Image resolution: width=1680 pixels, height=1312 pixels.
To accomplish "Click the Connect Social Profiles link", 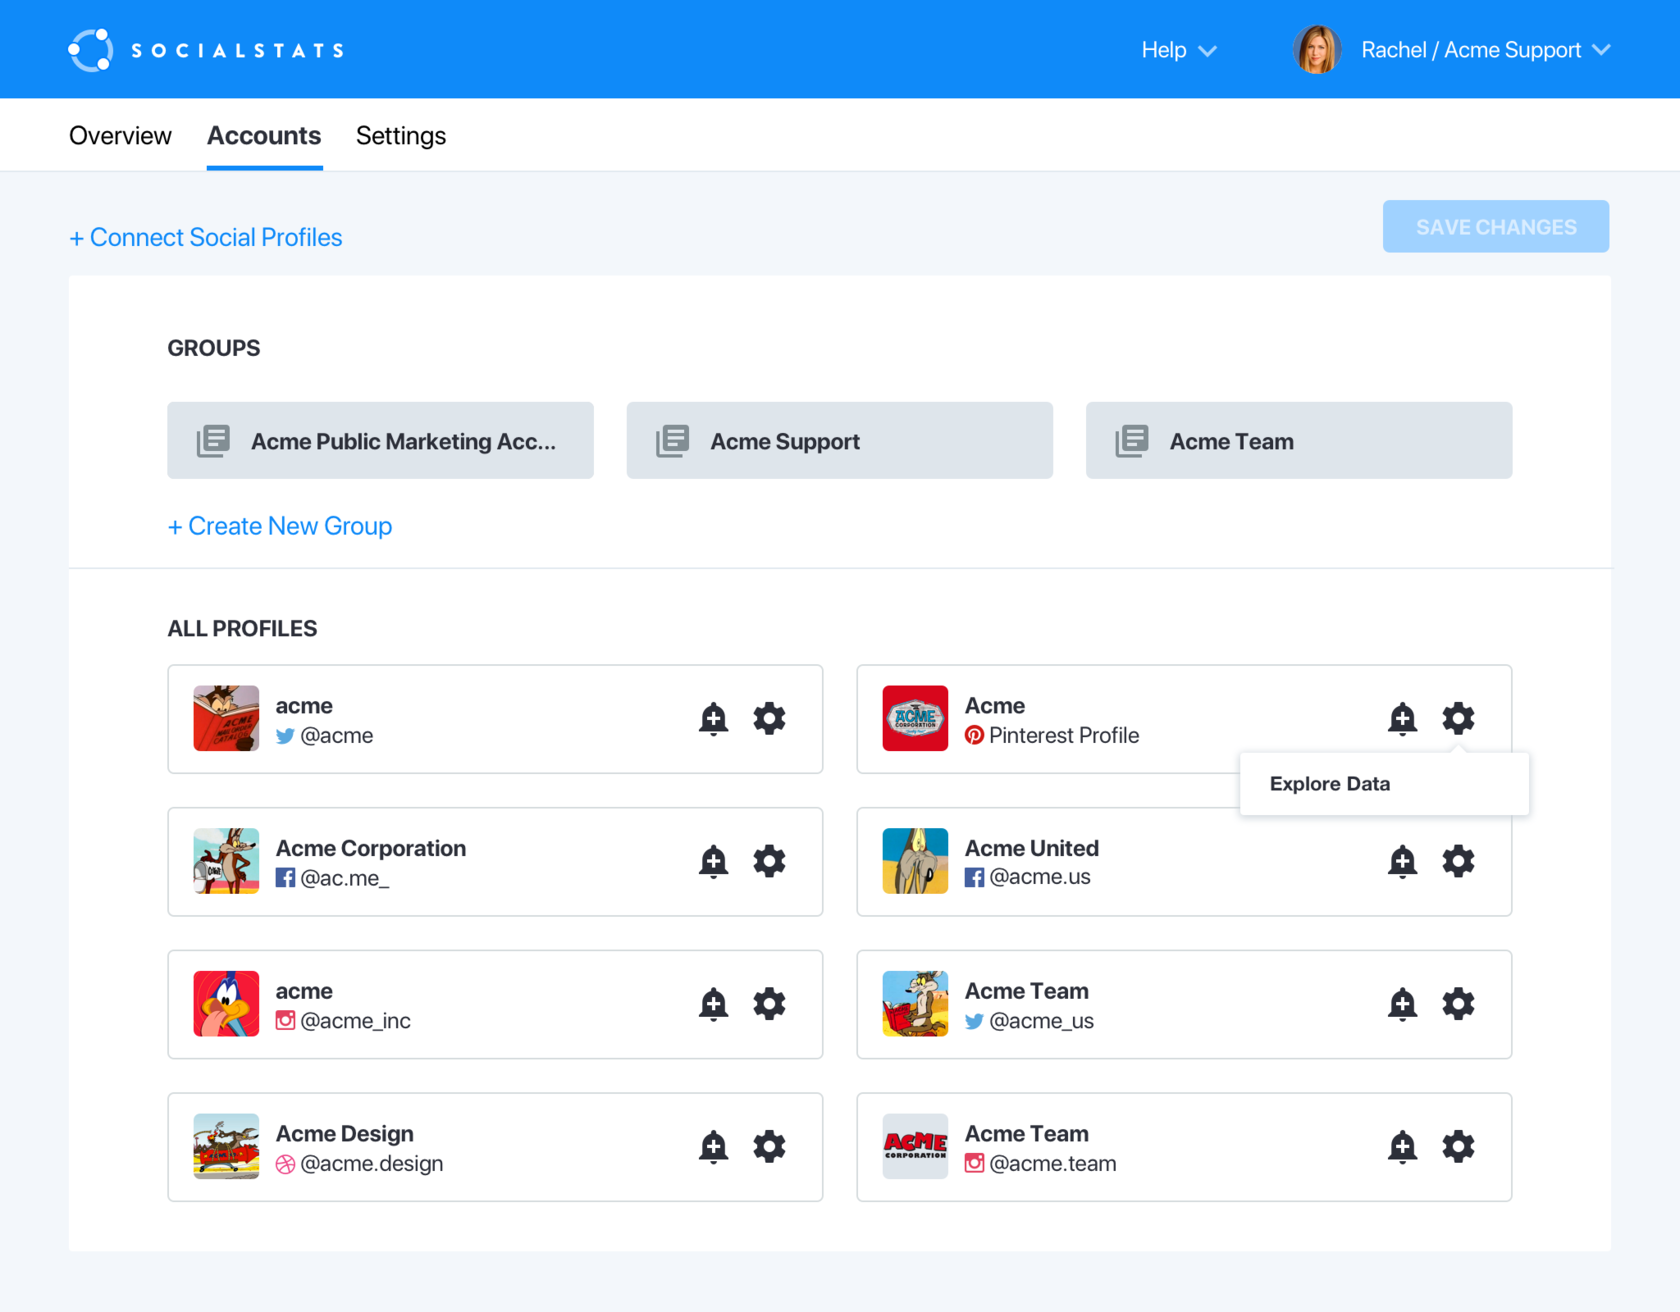I will pyautogui.click(x=206, y=237).
